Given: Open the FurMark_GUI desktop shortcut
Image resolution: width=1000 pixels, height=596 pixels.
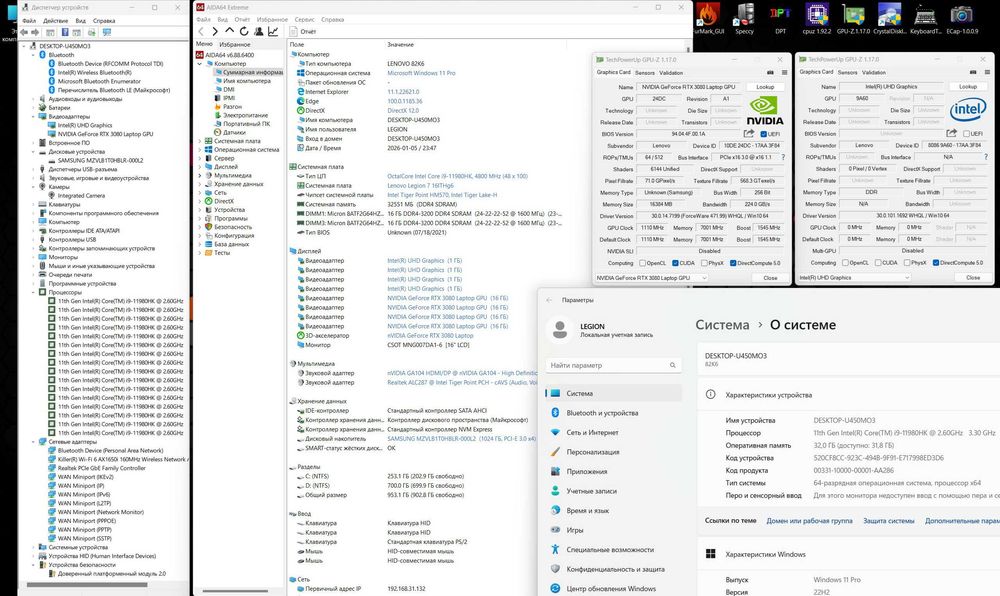Looking at the screenshot, I should click(708, 18).
